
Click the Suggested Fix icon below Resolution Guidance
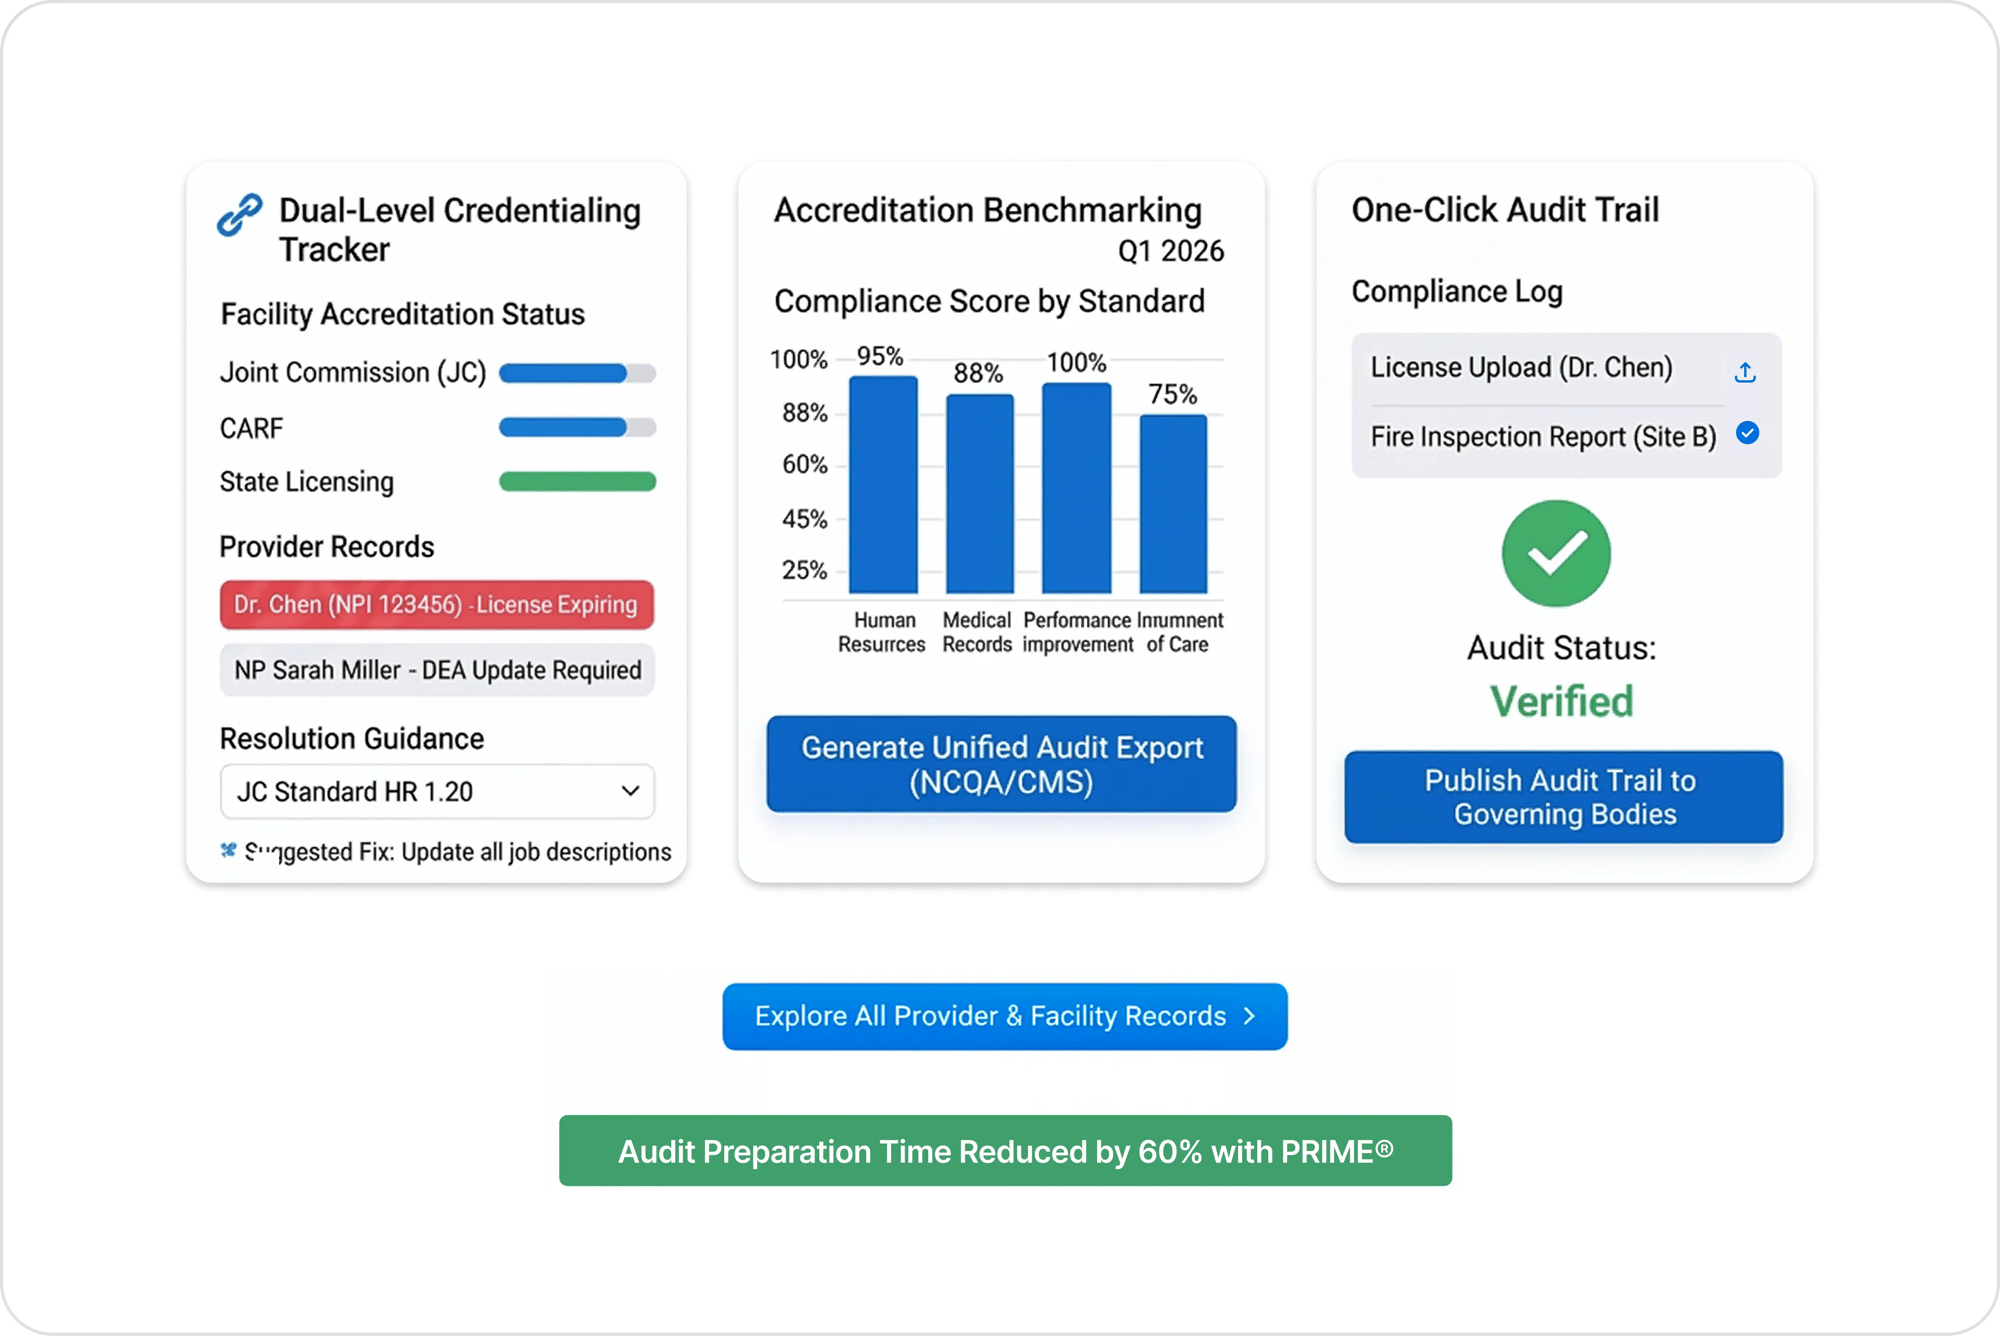tap(228, 849)
